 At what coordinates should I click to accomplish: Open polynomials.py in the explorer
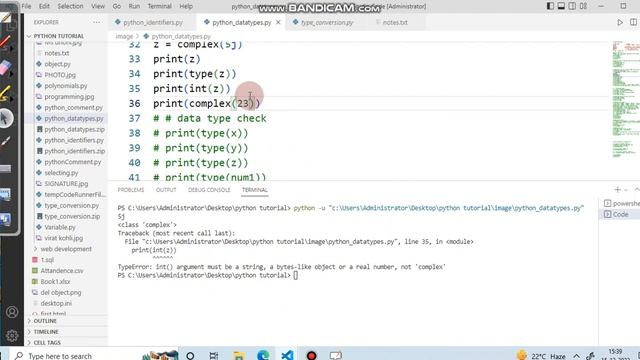pos(66,86)
